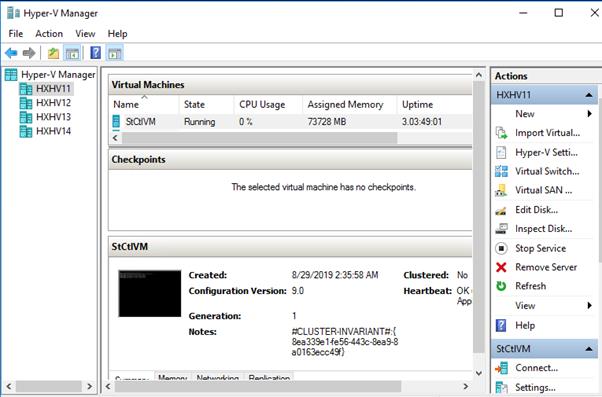Image resolution: width=602 pixels, height=397 pixels.
Task: Open the Help menu in menu bar
Action: tap(117, 34)
